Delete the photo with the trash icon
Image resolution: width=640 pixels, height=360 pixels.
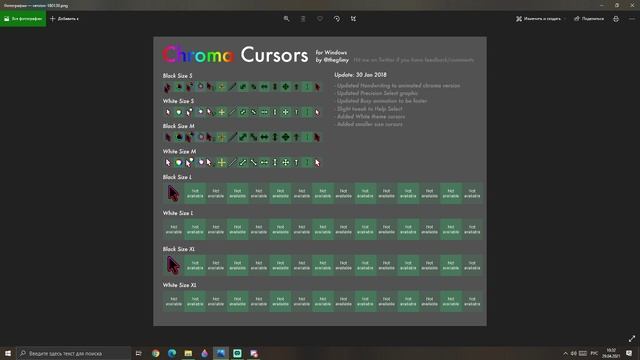coord(303,19)
